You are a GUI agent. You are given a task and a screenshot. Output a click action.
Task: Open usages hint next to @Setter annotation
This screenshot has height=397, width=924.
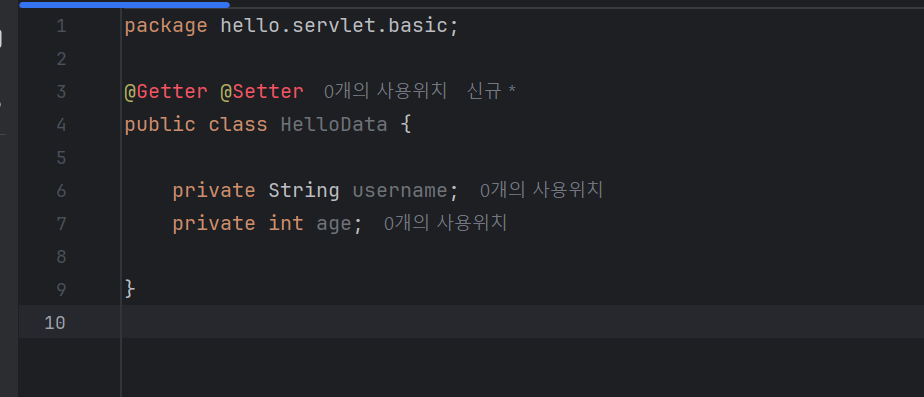click(x=385, y=91)
